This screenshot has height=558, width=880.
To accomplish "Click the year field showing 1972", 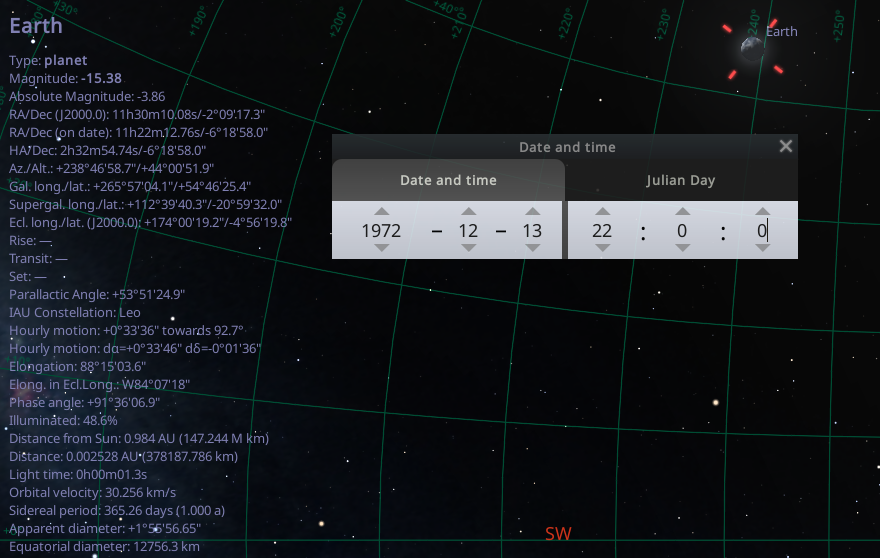I will (382, 231).
